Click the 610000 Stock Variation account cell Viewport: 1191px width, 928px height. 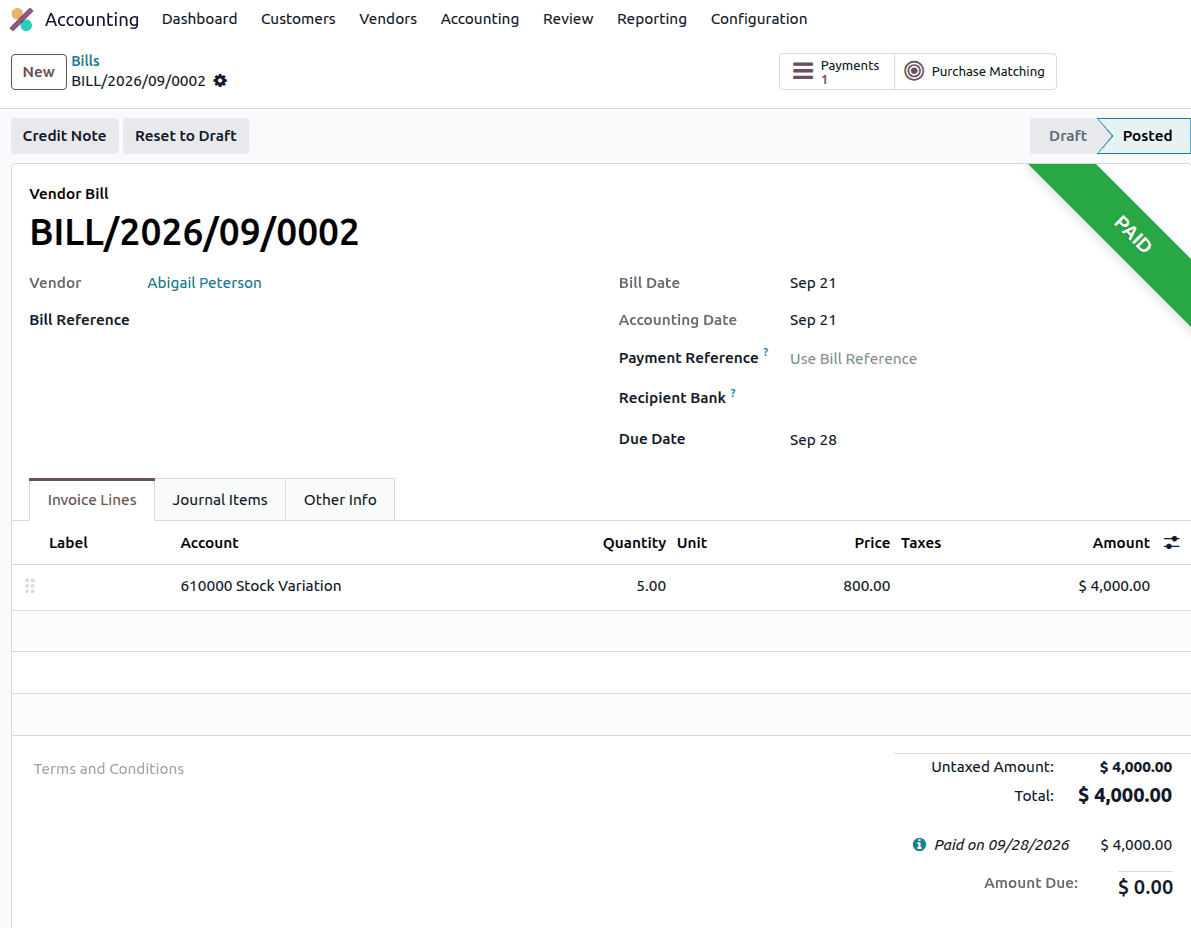click(x=261, y=586)
